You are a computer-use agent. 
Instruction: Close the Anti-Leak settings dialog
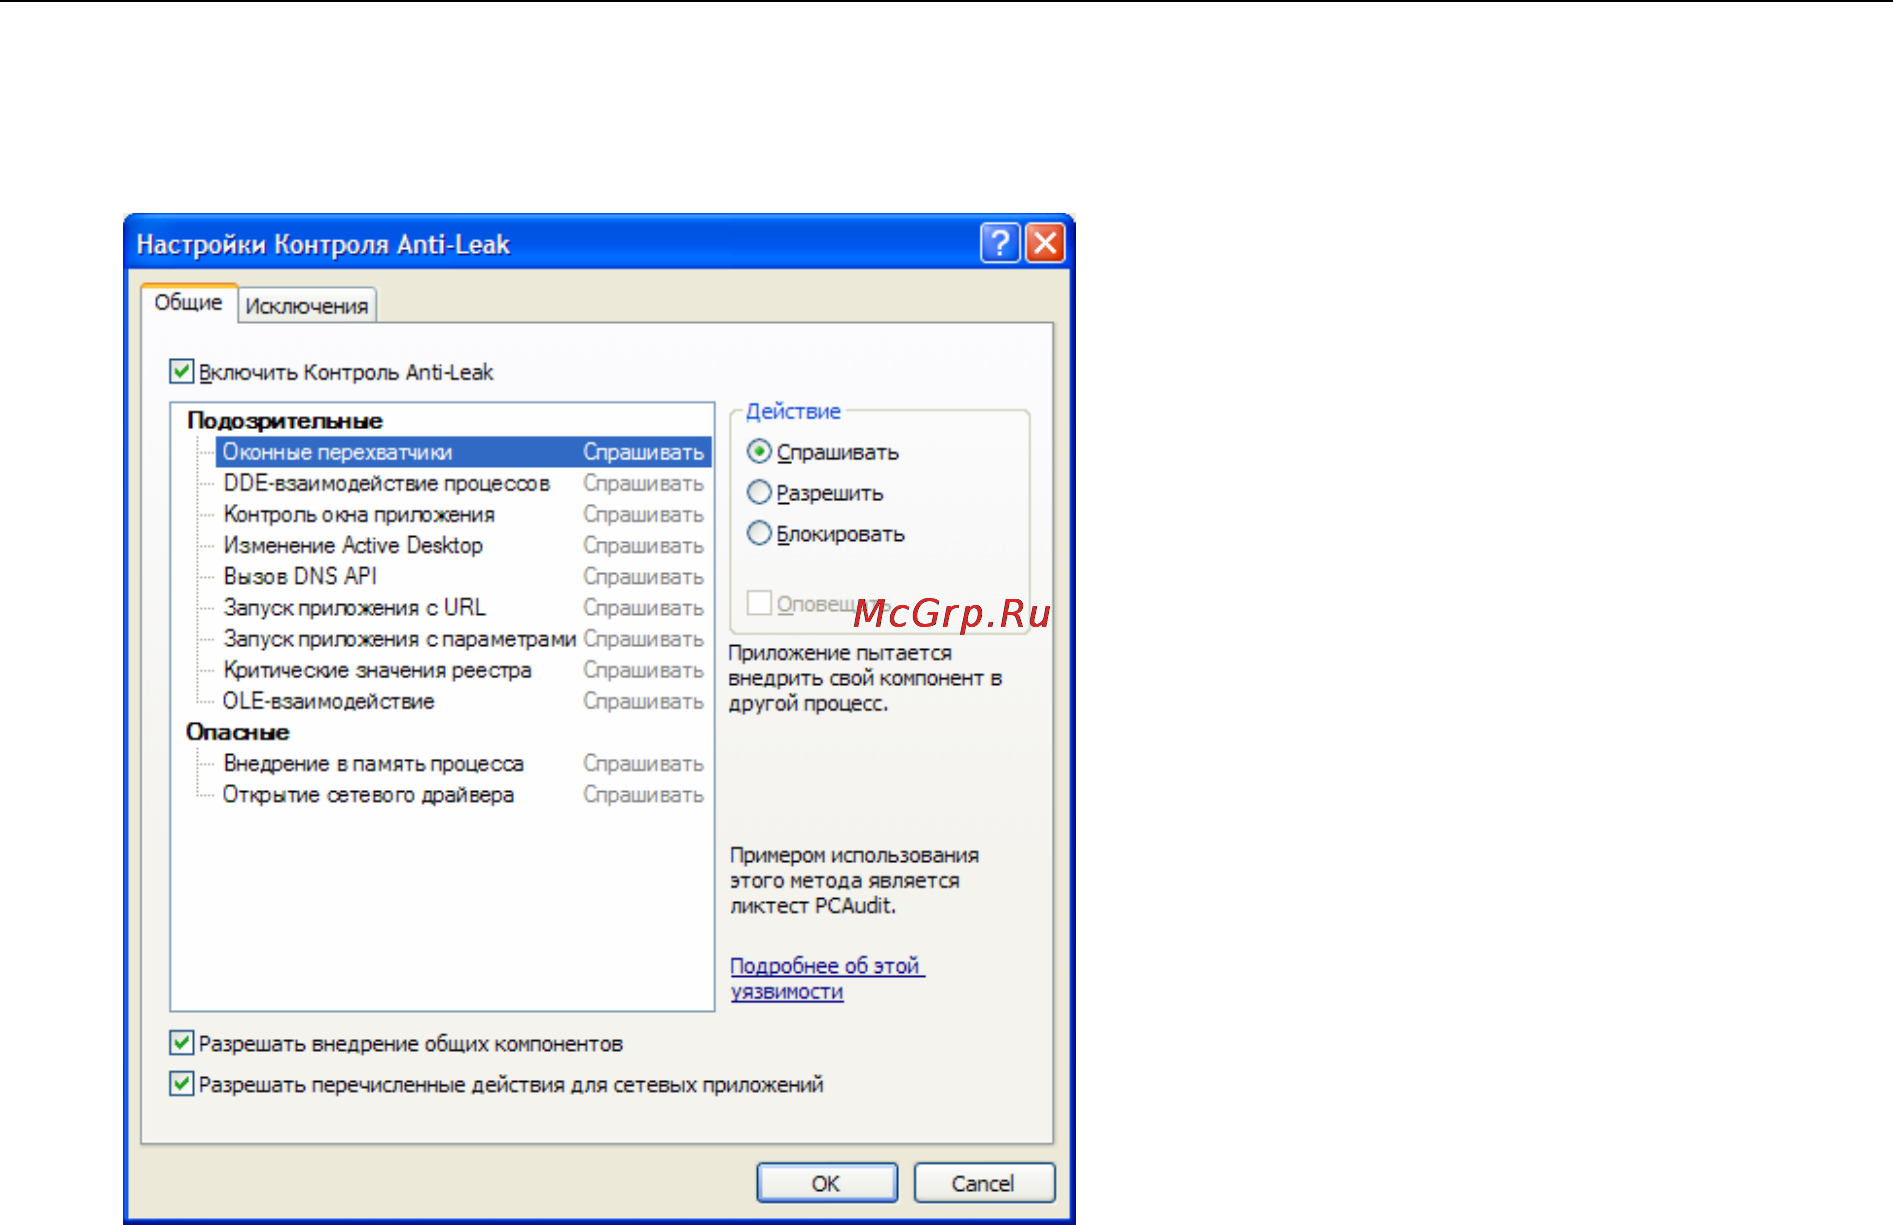point(1045,243)
